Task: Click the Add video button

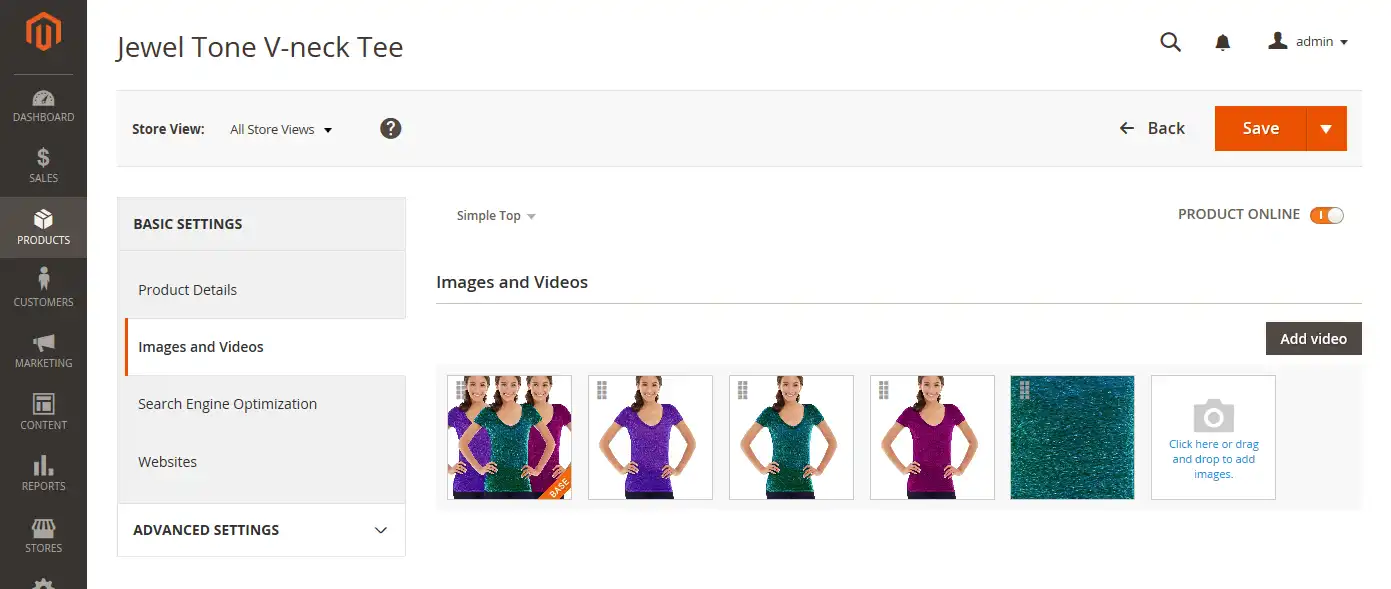Action: (1313, 339)
